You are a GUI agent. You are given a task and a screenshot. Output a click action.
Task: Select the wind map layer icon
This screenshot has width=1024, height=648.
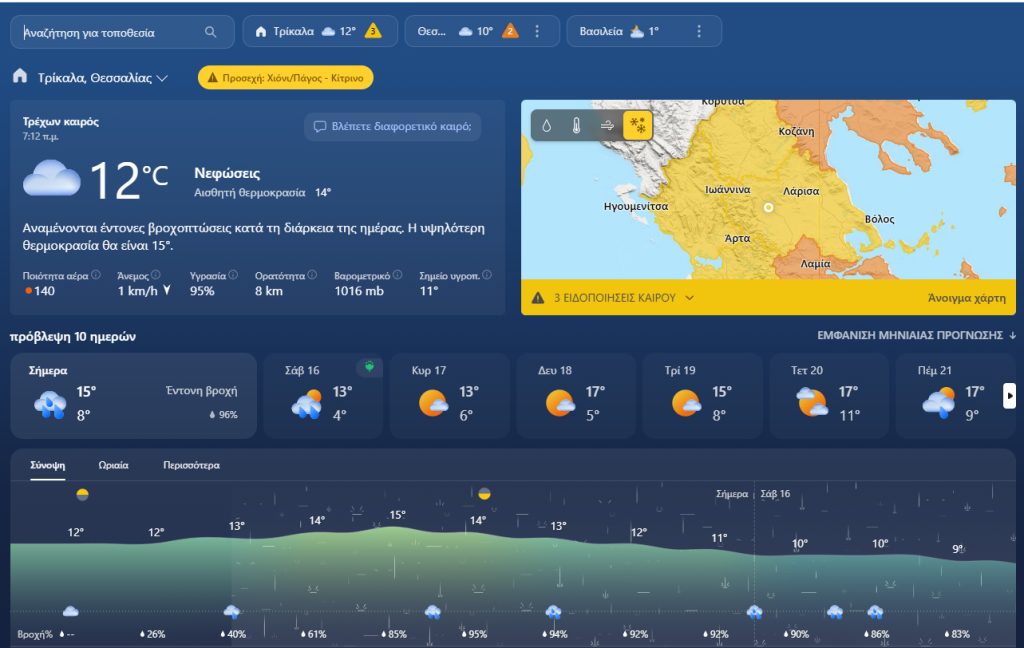(607, 126)
